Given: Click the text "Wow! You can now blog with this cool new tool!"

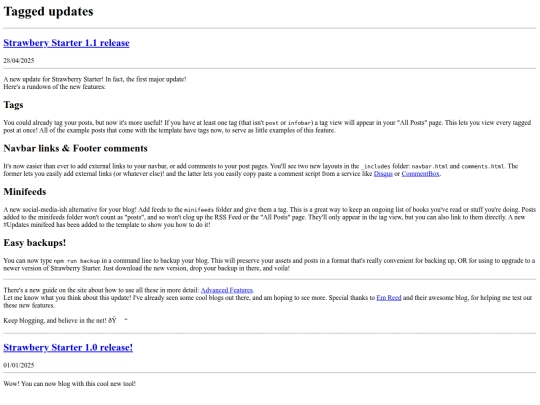Looking at the screenshot, I should click(70, 384).
